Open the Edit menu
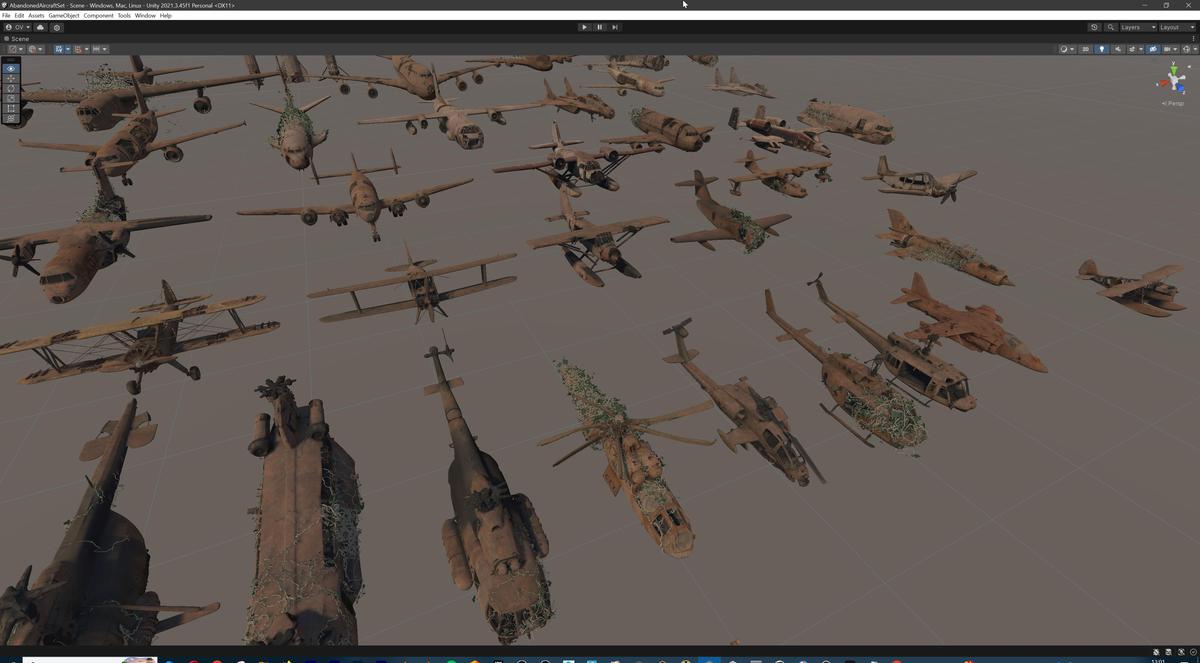Image resolution: width=1200 pixels, height=663 pixels. pos(19,16)
